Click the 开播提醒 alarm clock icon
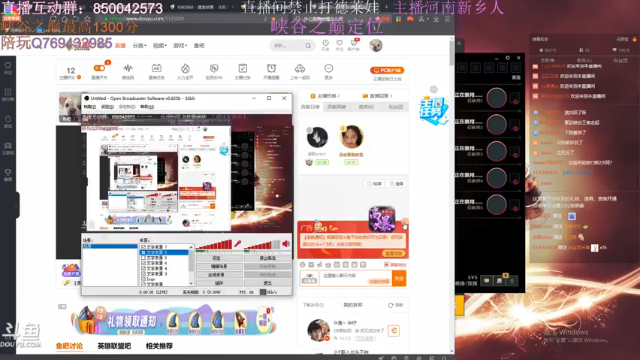640x360 pixels. 271,68
